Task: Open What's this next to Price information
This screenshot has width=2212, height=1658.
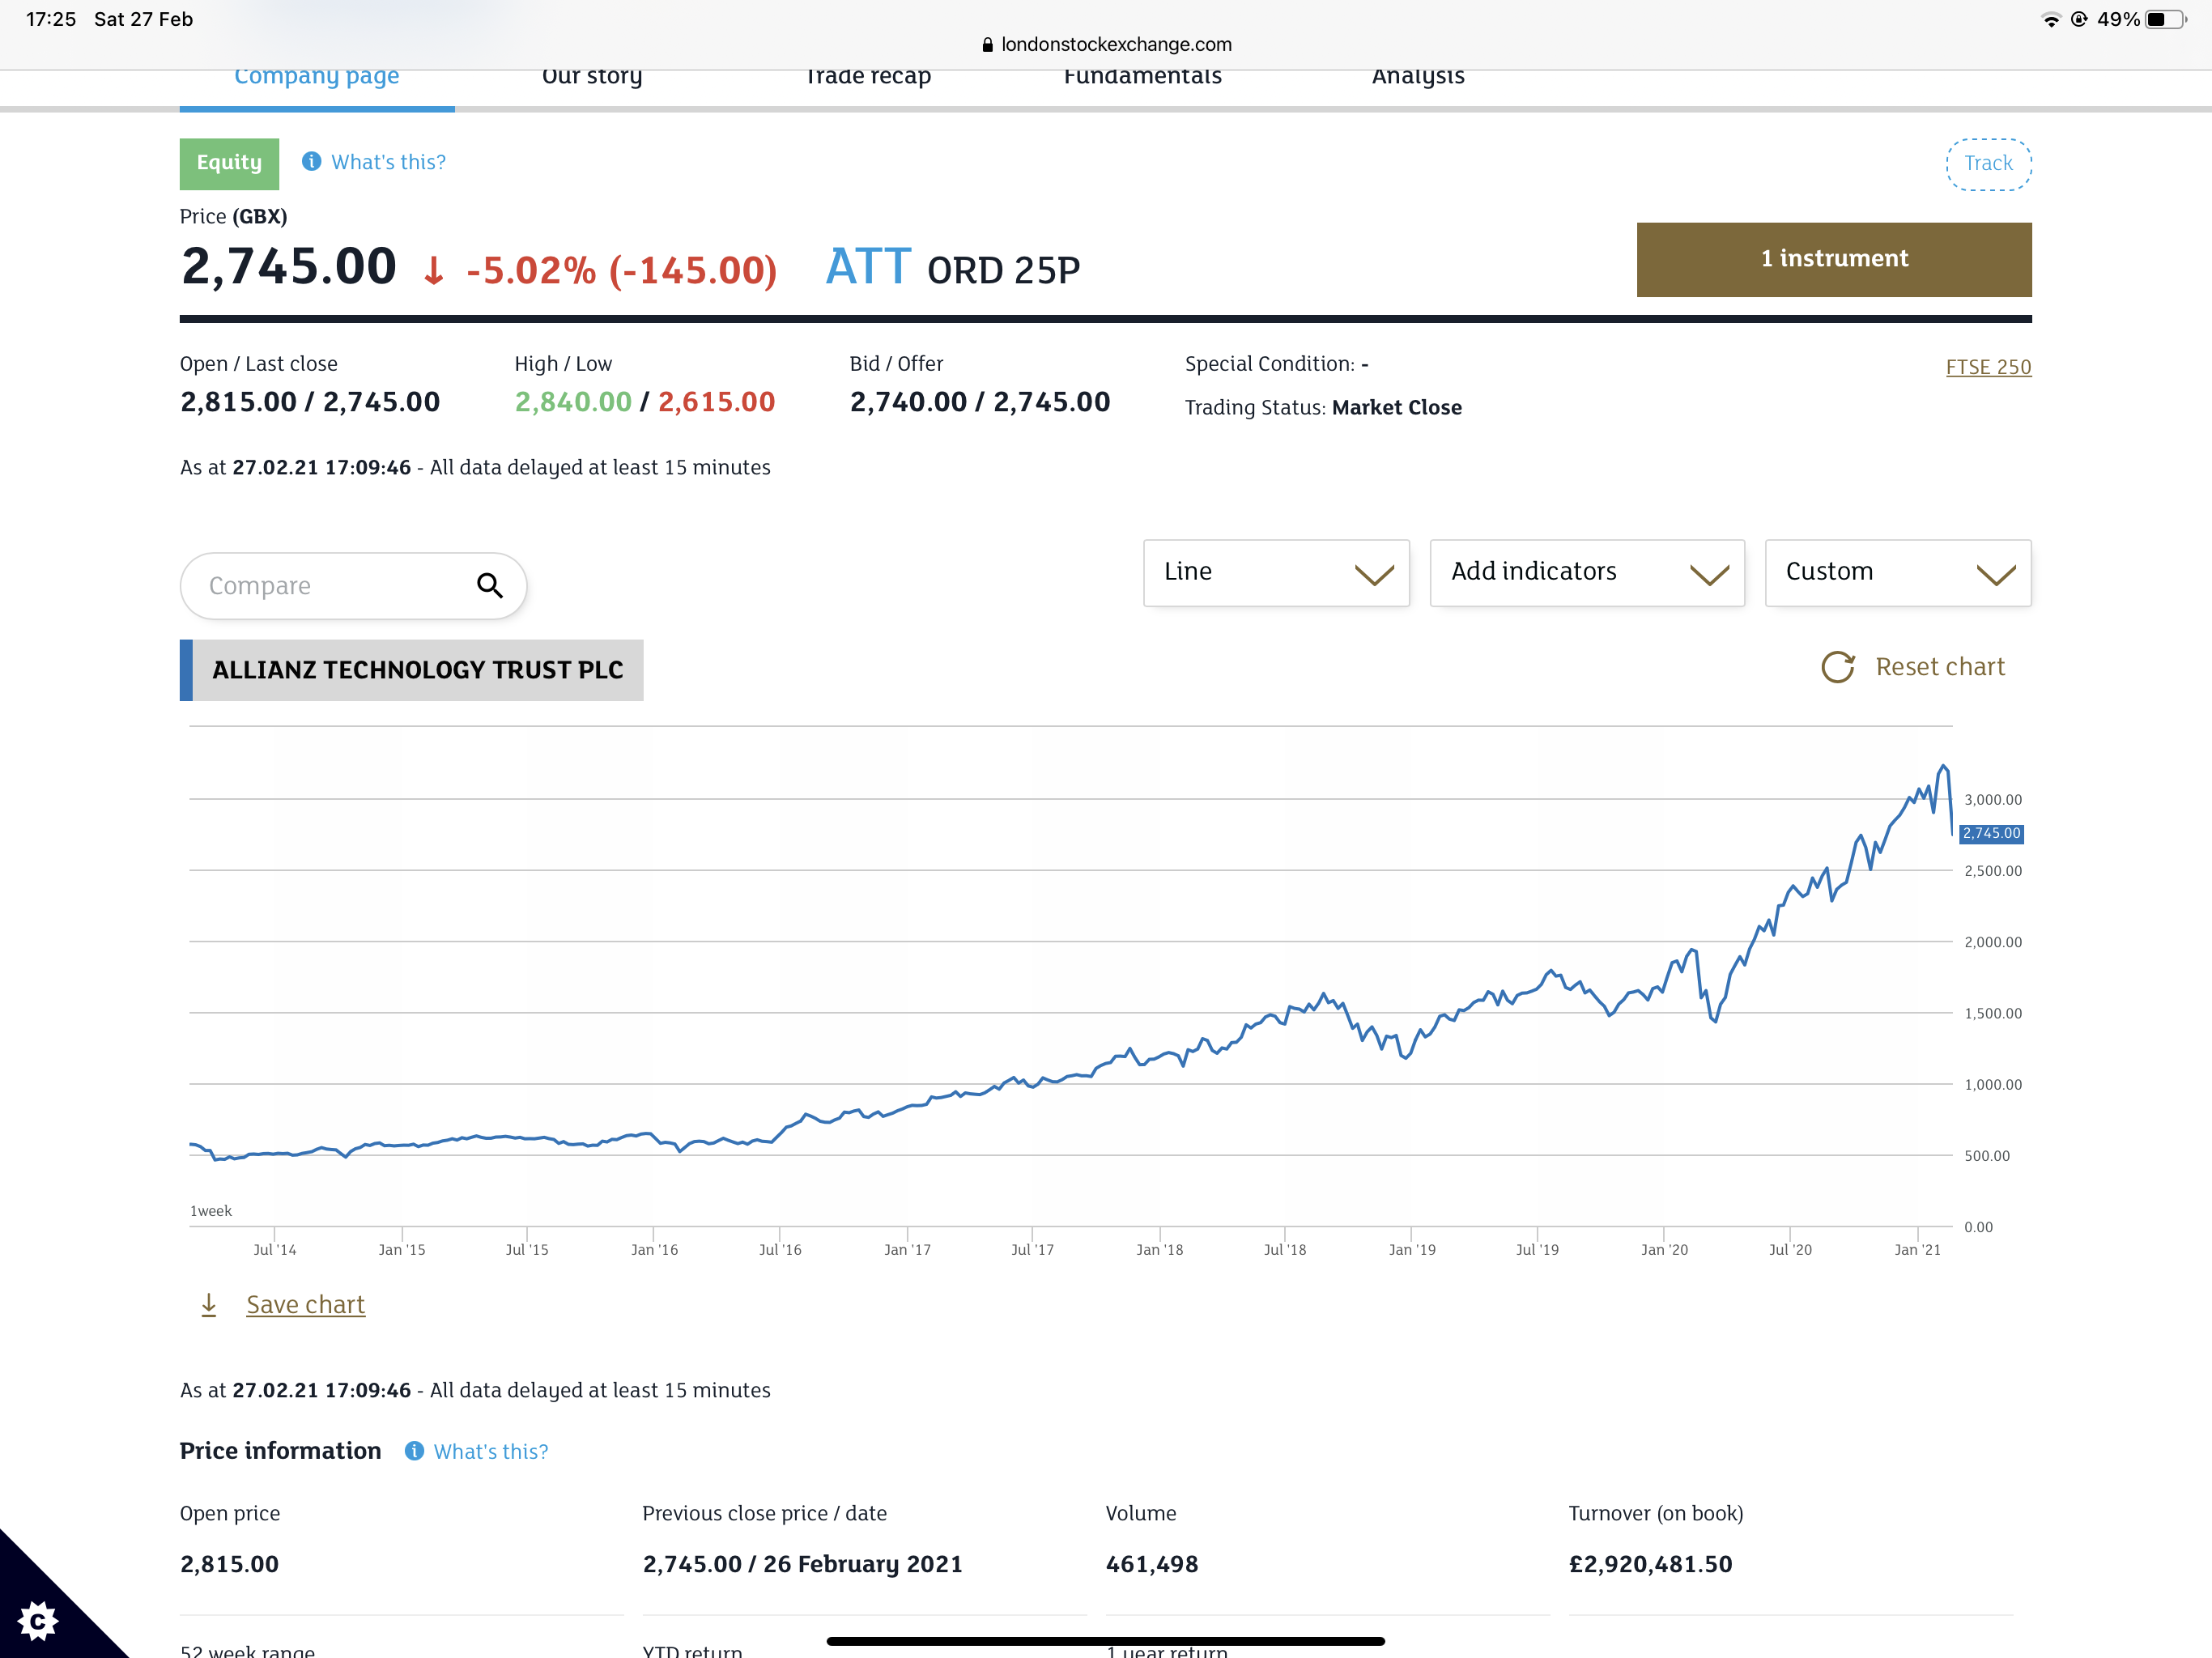Action: point(491,1452)
